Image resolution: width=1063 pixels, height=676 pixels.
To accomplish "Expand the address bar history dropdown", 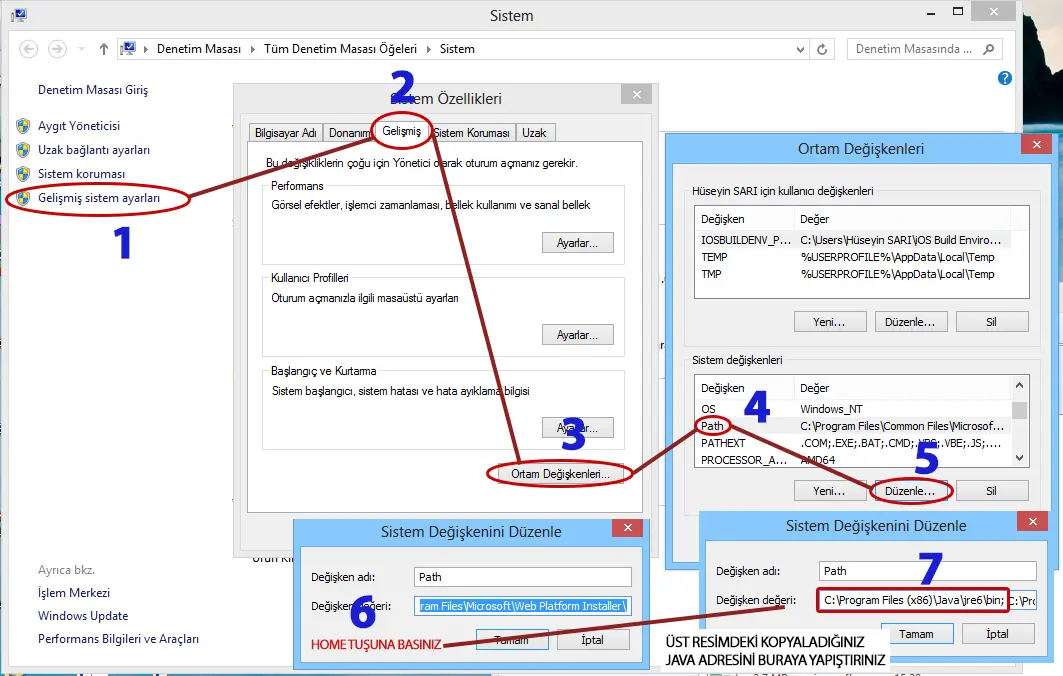I will [800, 49].
